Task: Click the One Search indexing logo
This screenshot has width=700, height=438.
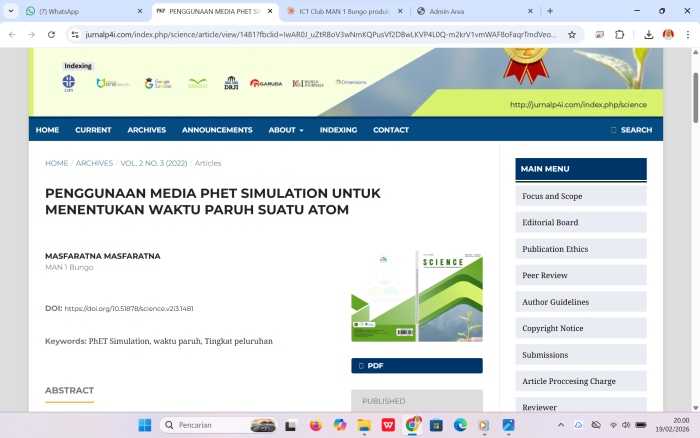Action: pyautogui.click(x=113, y=83)
